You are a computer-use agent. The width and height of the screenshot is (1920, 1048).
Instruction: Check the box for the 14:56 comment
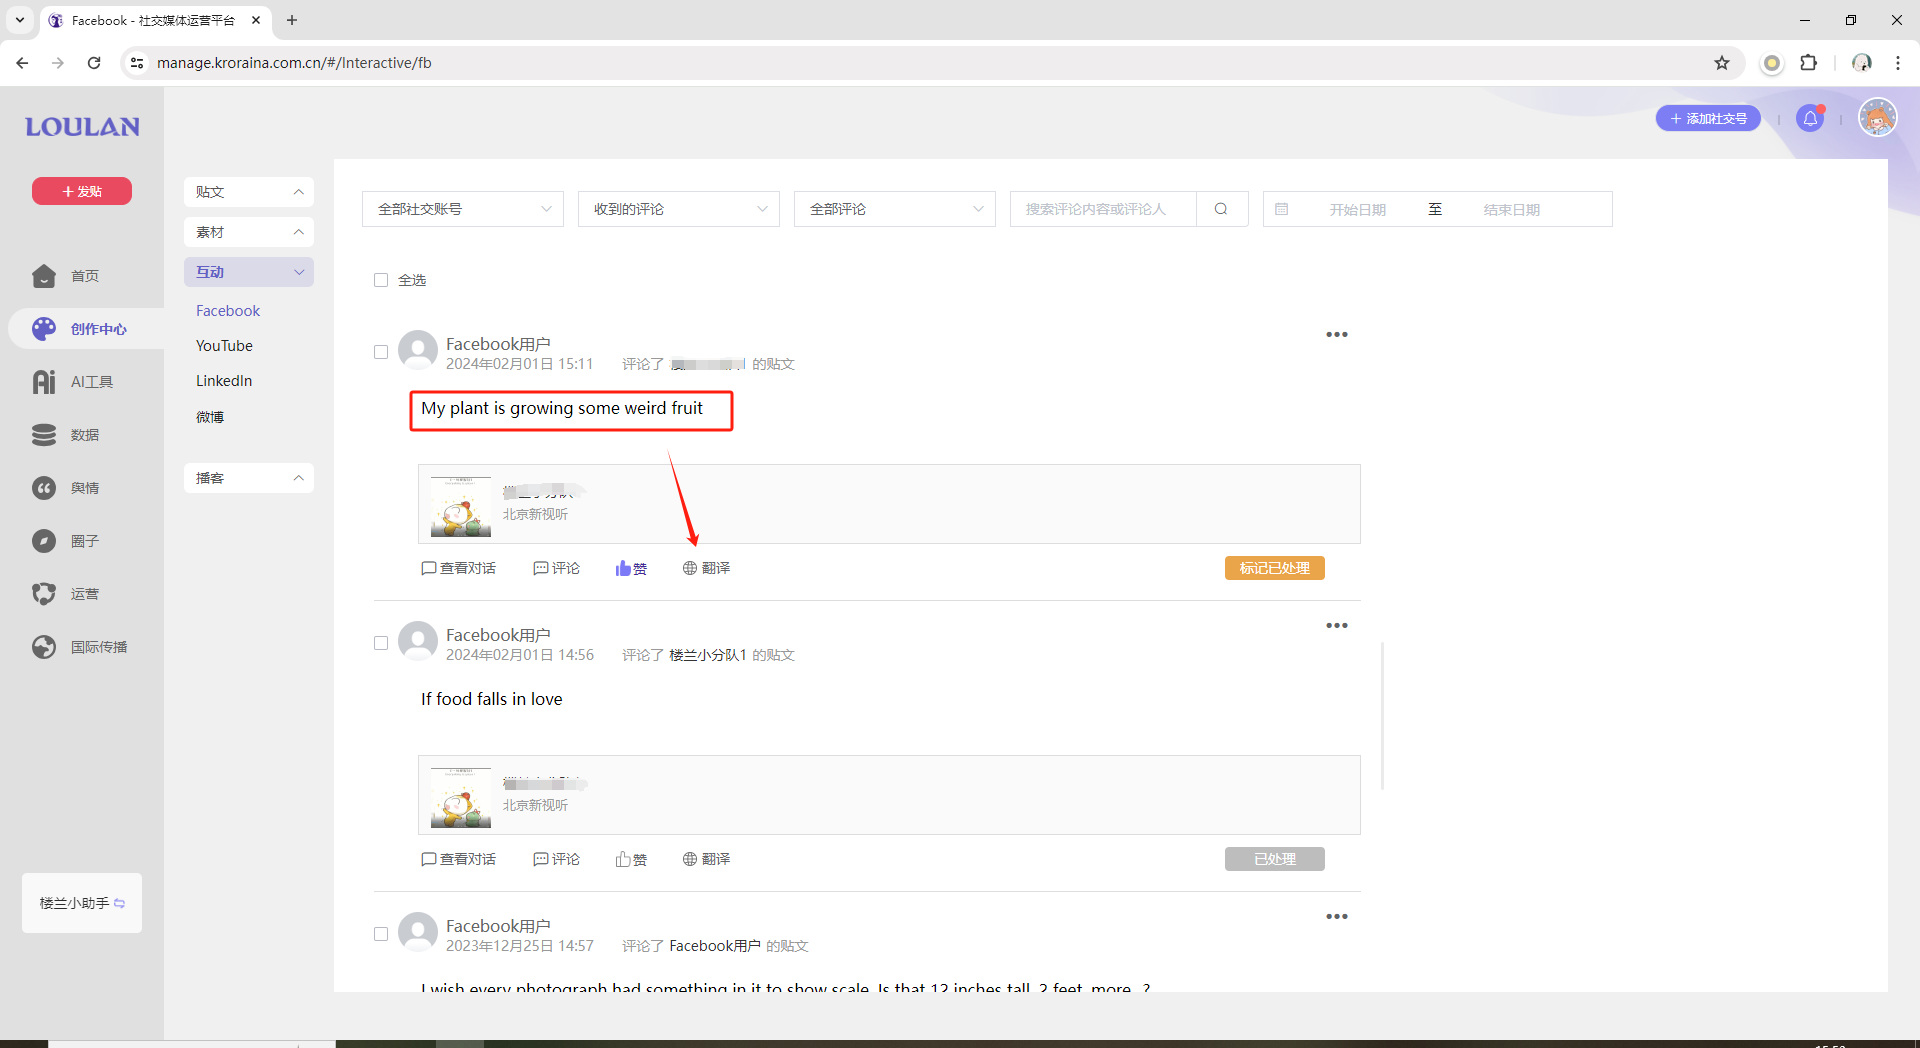click(x=381, y=643)
